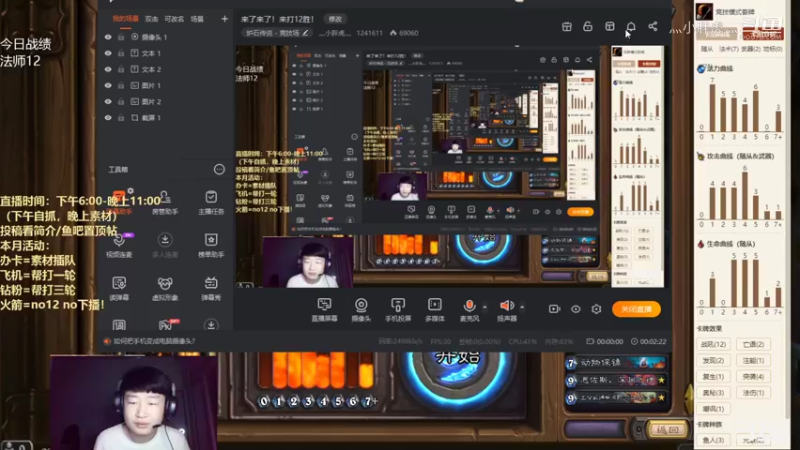Open the layout icon in header
This screenshot has height=450, width=800.
[610, 27]
